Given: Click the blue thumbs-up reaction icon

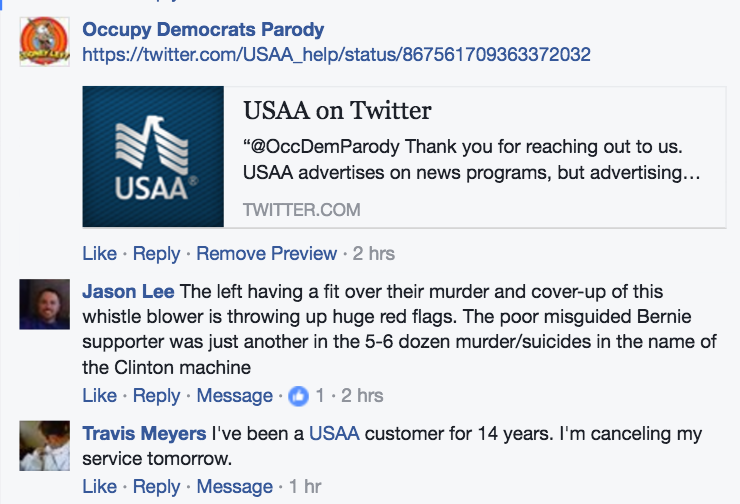Looking at the screenshot, I should (x=298, y=396).
